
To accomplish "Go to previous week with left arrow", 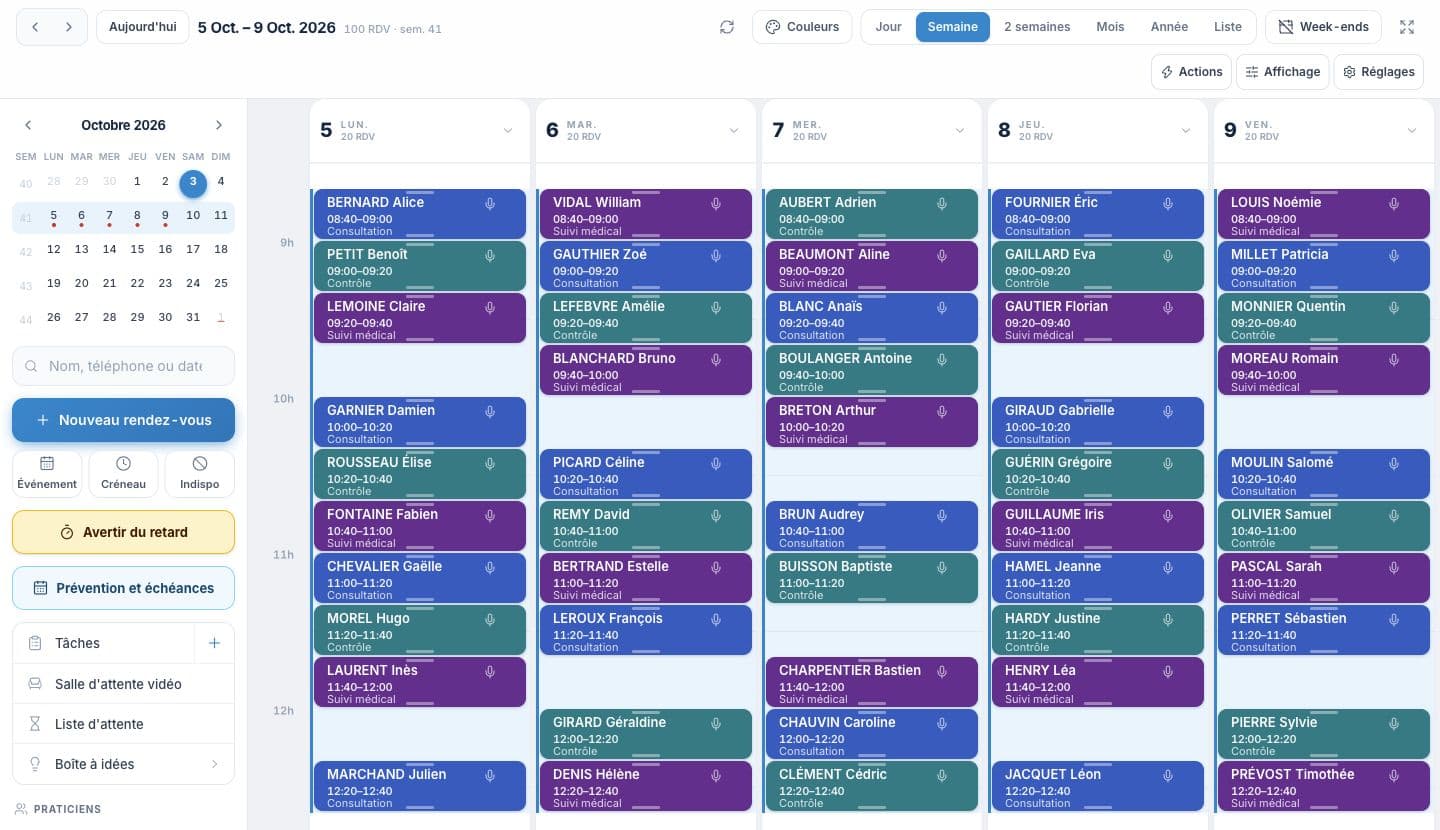I will coord(35,27).
